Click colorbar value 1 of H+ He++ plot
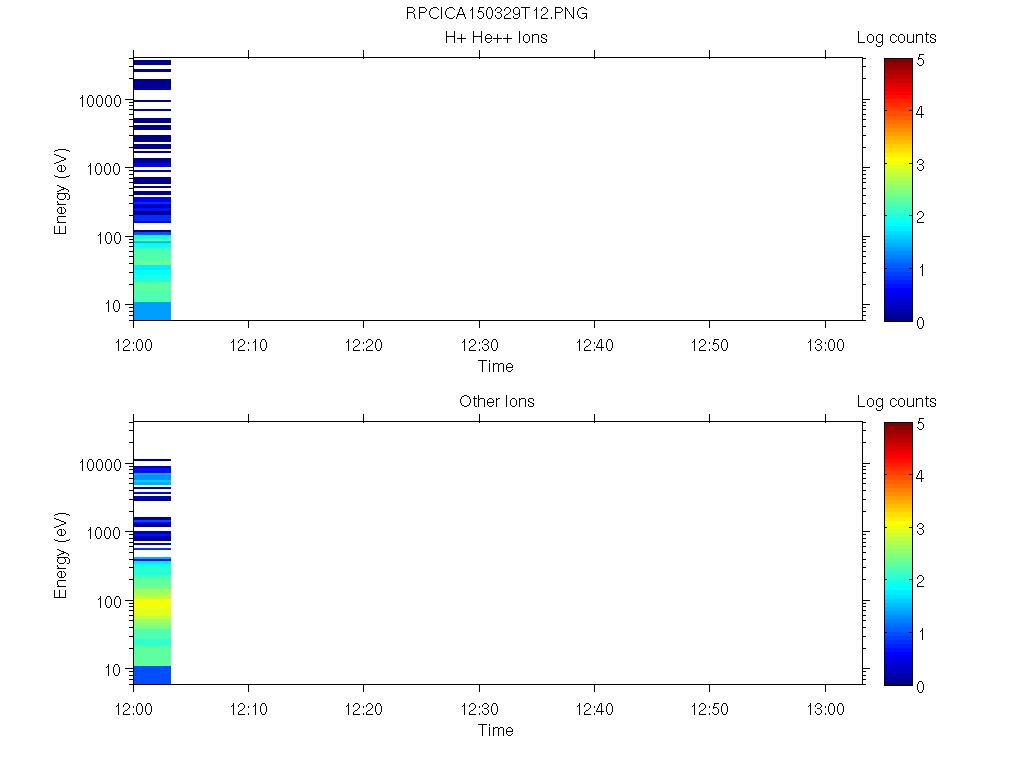This screenshot has width=1024, height=768. point(921,270)
